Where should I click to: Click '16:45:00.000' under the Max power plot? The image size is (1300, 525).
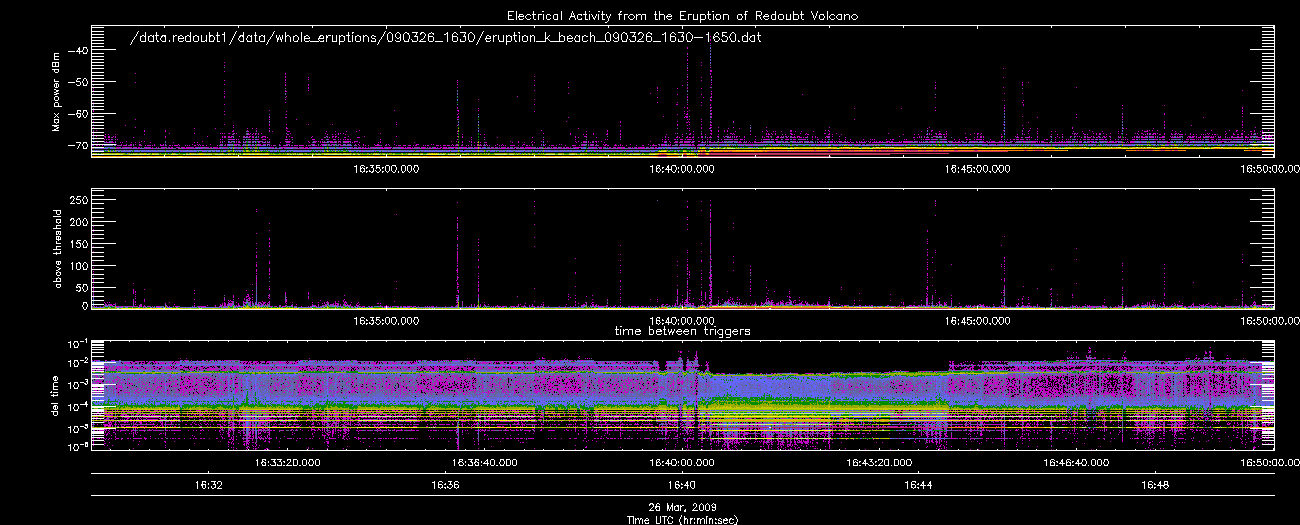pos(979,170)
